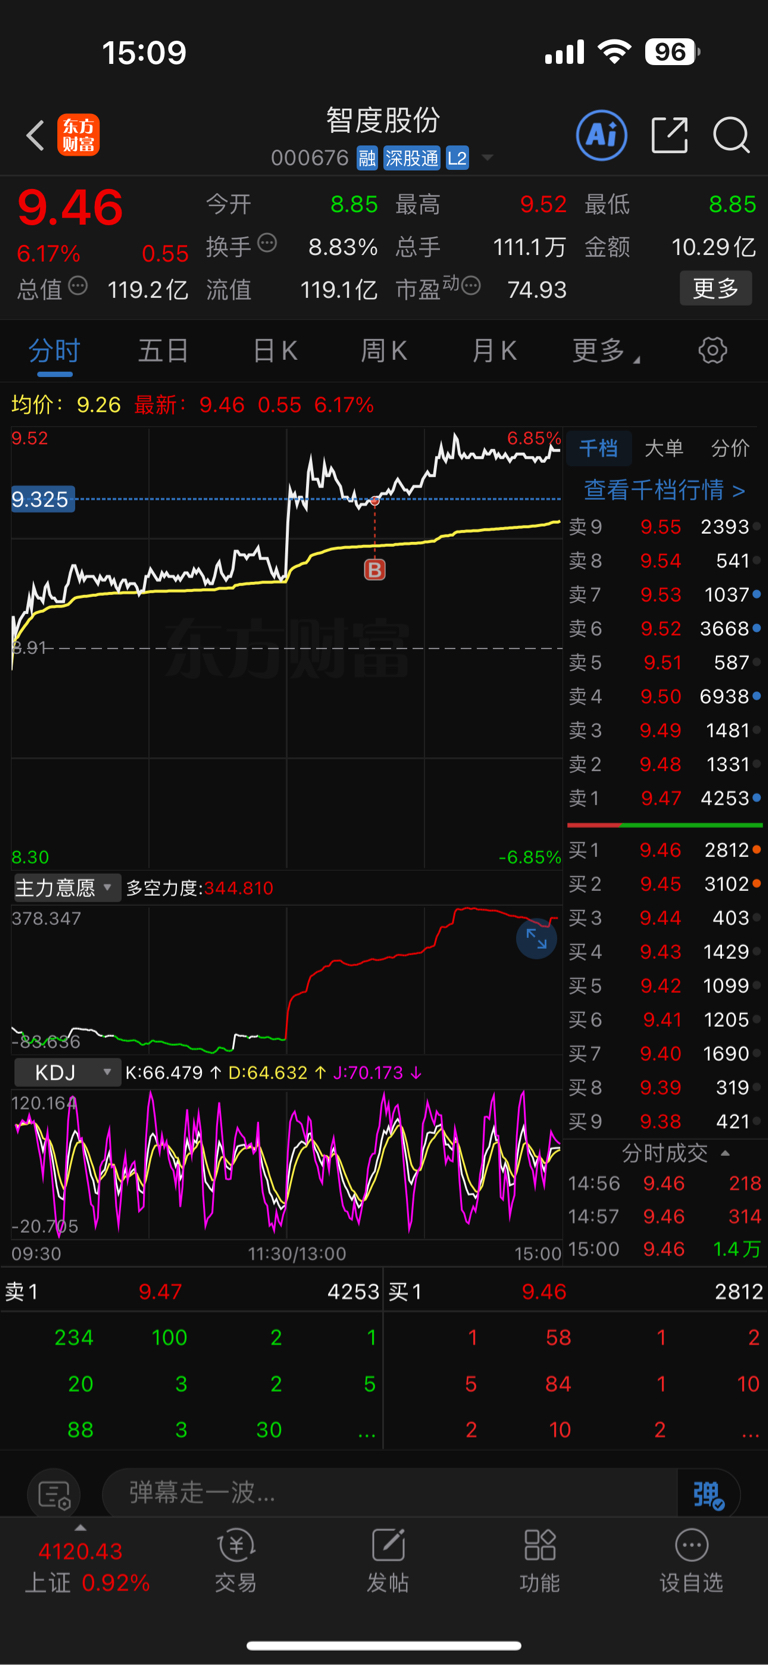
Task: Expand stock name dropdown arrow
Action: coord(488,158)
